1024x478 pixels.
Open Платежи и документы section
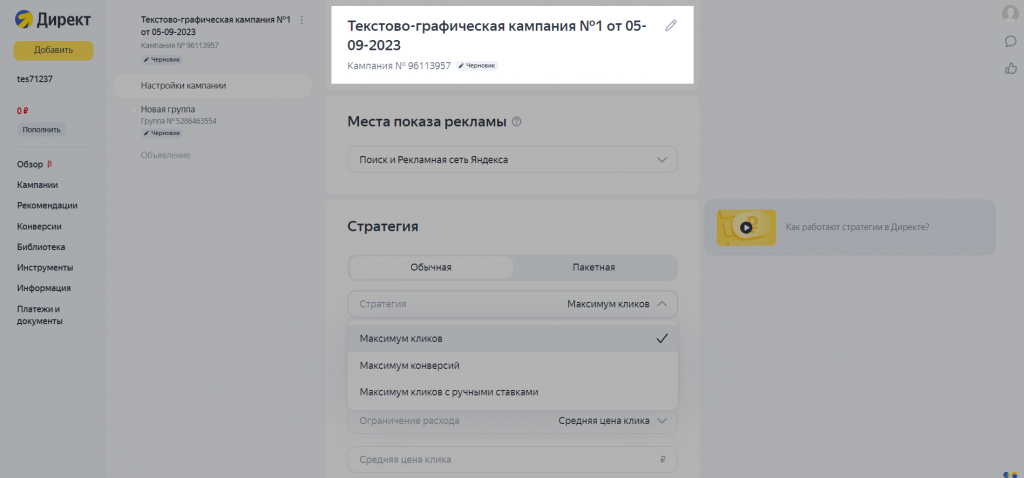pyautogui.click(x=39, y=315)
